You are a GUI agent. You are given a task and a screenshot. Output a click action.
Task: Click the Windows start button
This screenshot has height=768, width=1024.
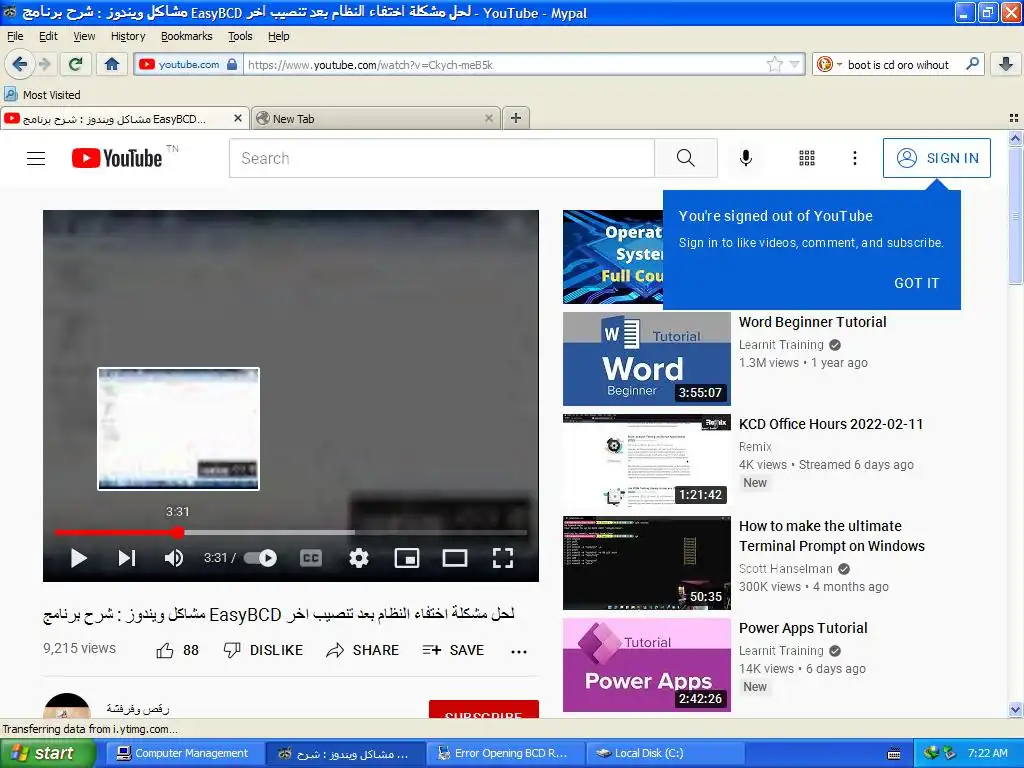point(47,754)
